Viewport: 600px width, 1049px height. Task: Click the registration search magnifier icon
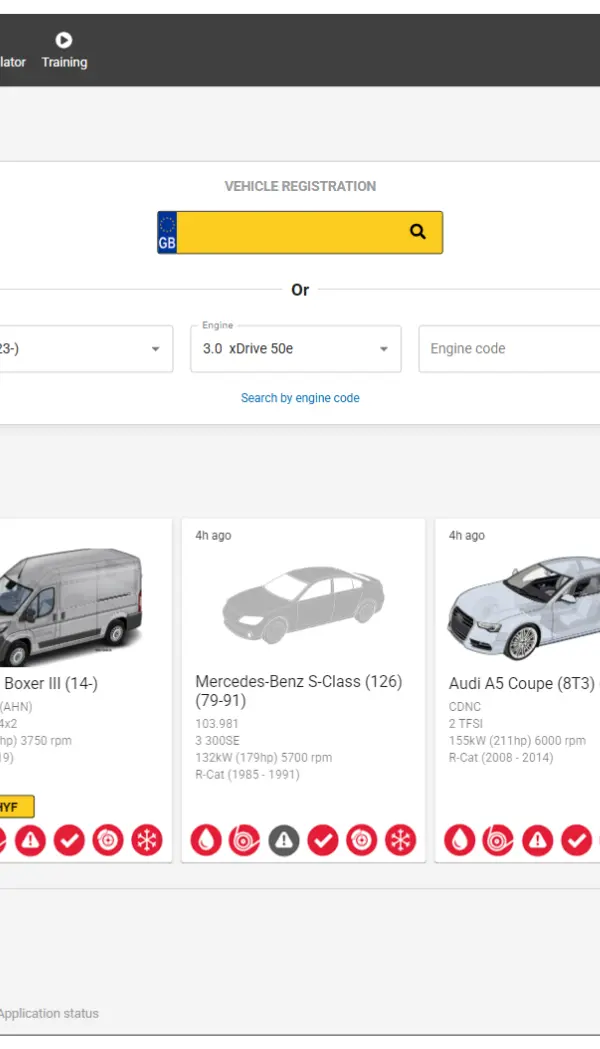tap(417, 231)
